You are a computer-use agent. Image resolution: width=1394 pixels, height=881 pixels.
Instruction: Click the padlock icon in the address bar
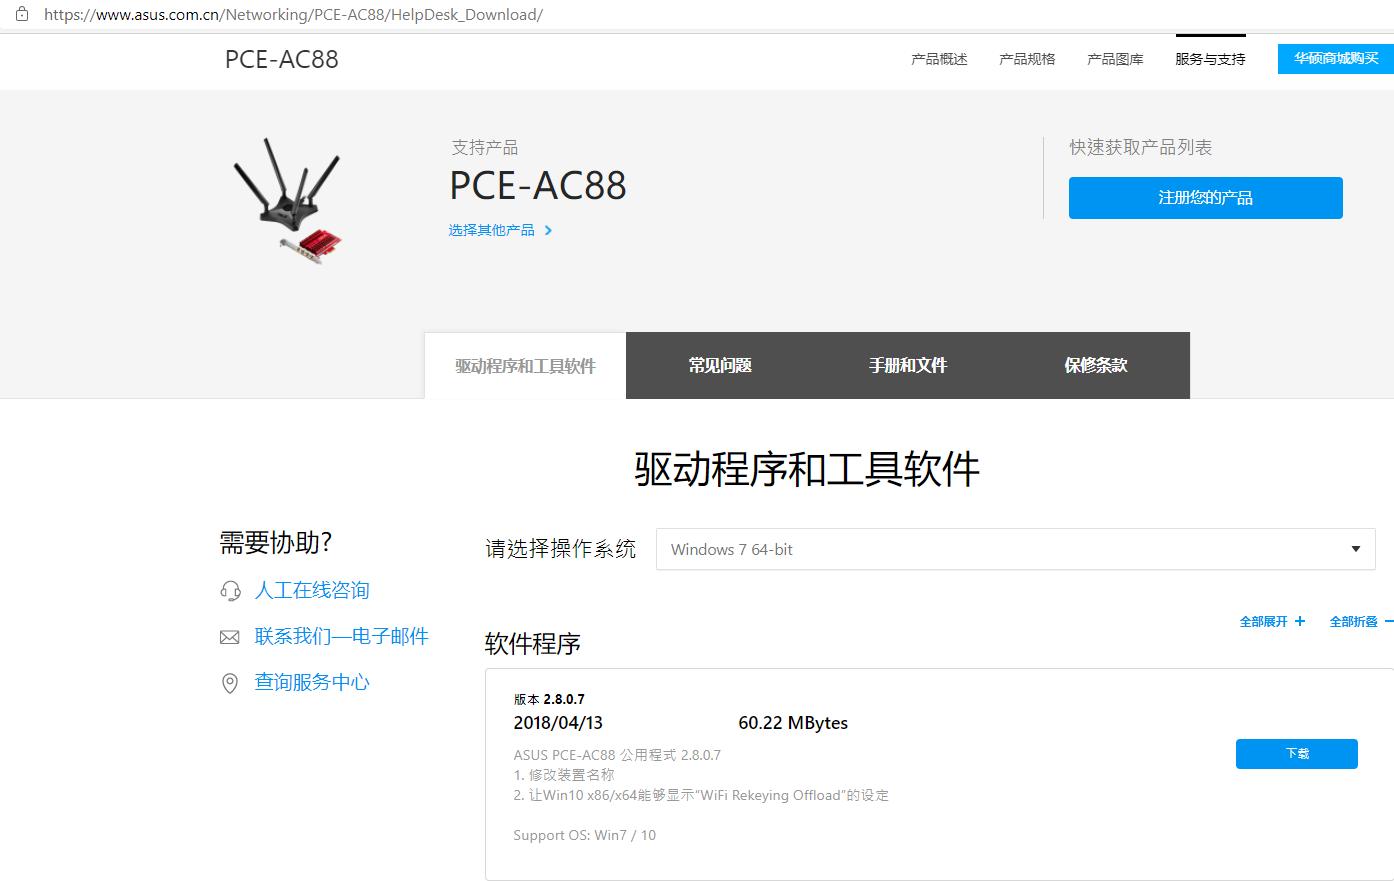[22, 14]
